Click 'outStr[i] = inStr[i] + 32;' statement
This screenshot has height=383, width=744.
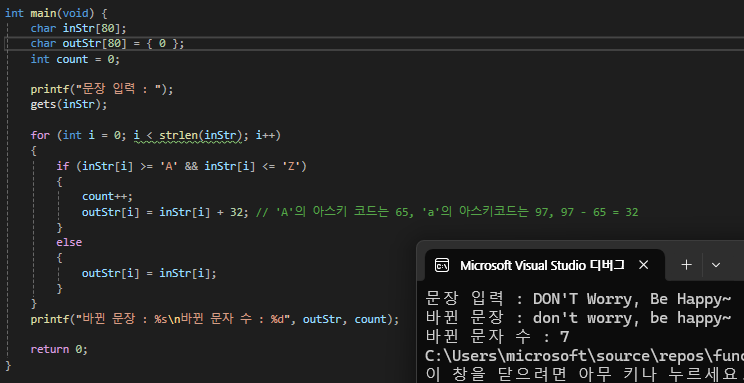click(165, 212)
